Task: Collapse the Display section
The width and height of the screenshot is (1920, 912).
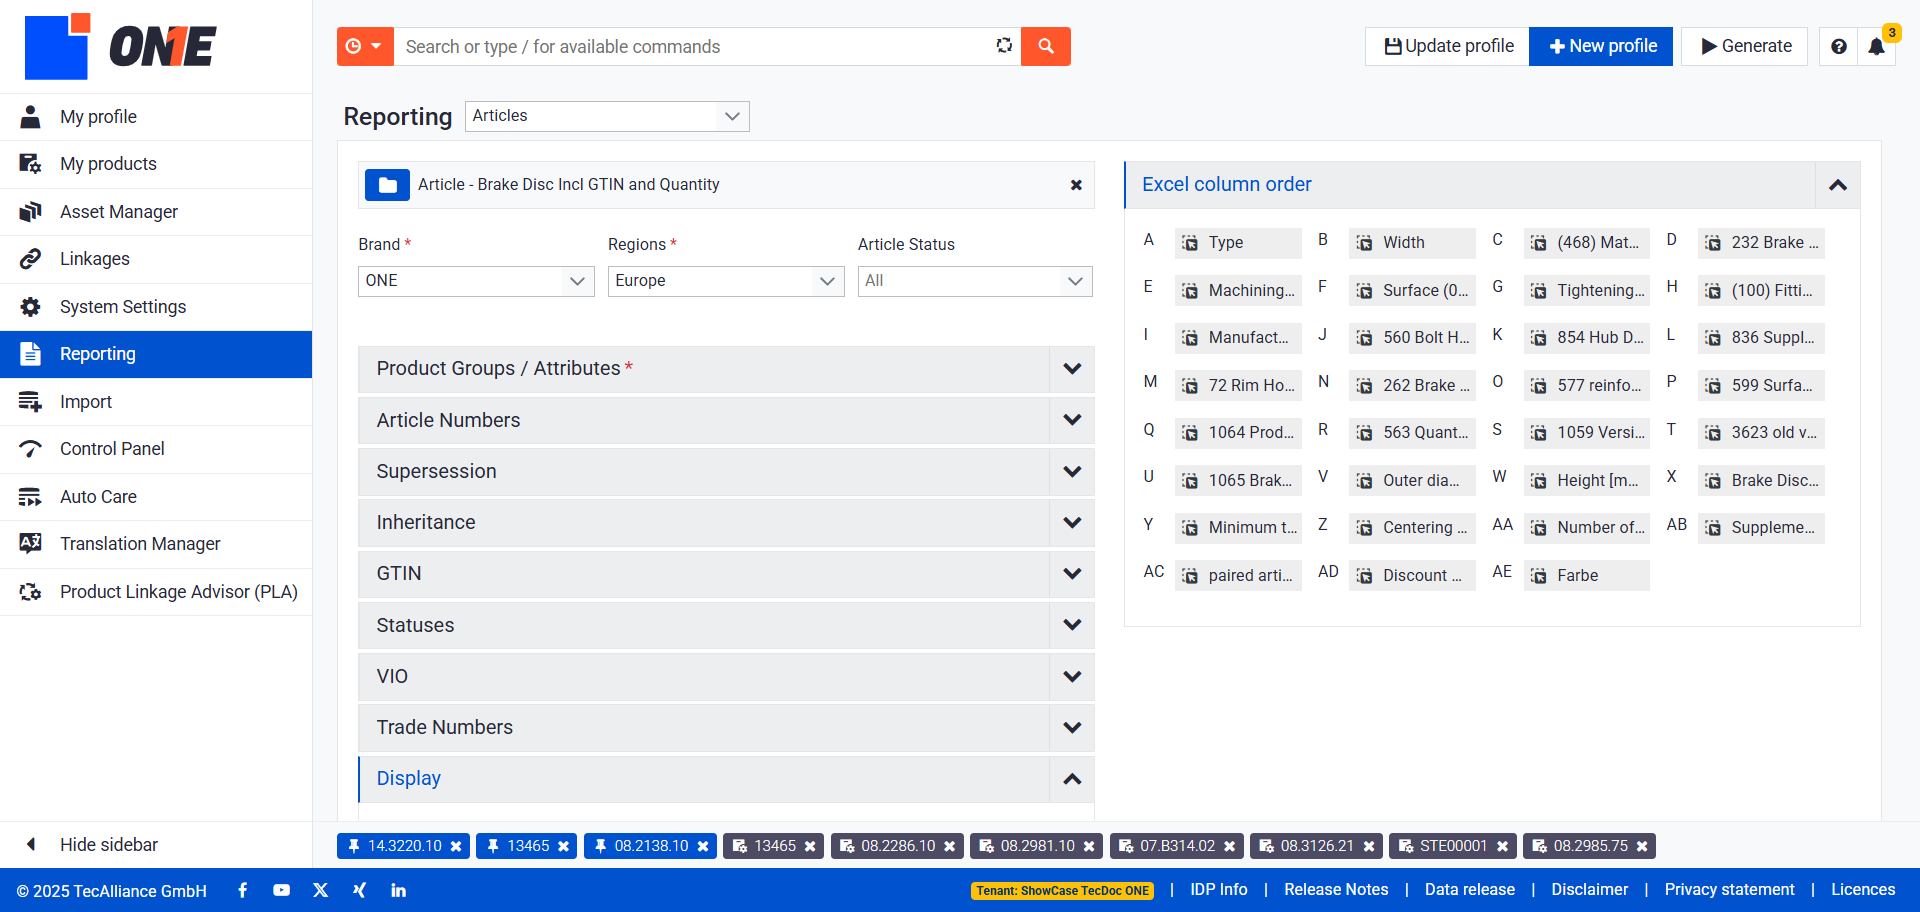Action: tap(1072, 779)
